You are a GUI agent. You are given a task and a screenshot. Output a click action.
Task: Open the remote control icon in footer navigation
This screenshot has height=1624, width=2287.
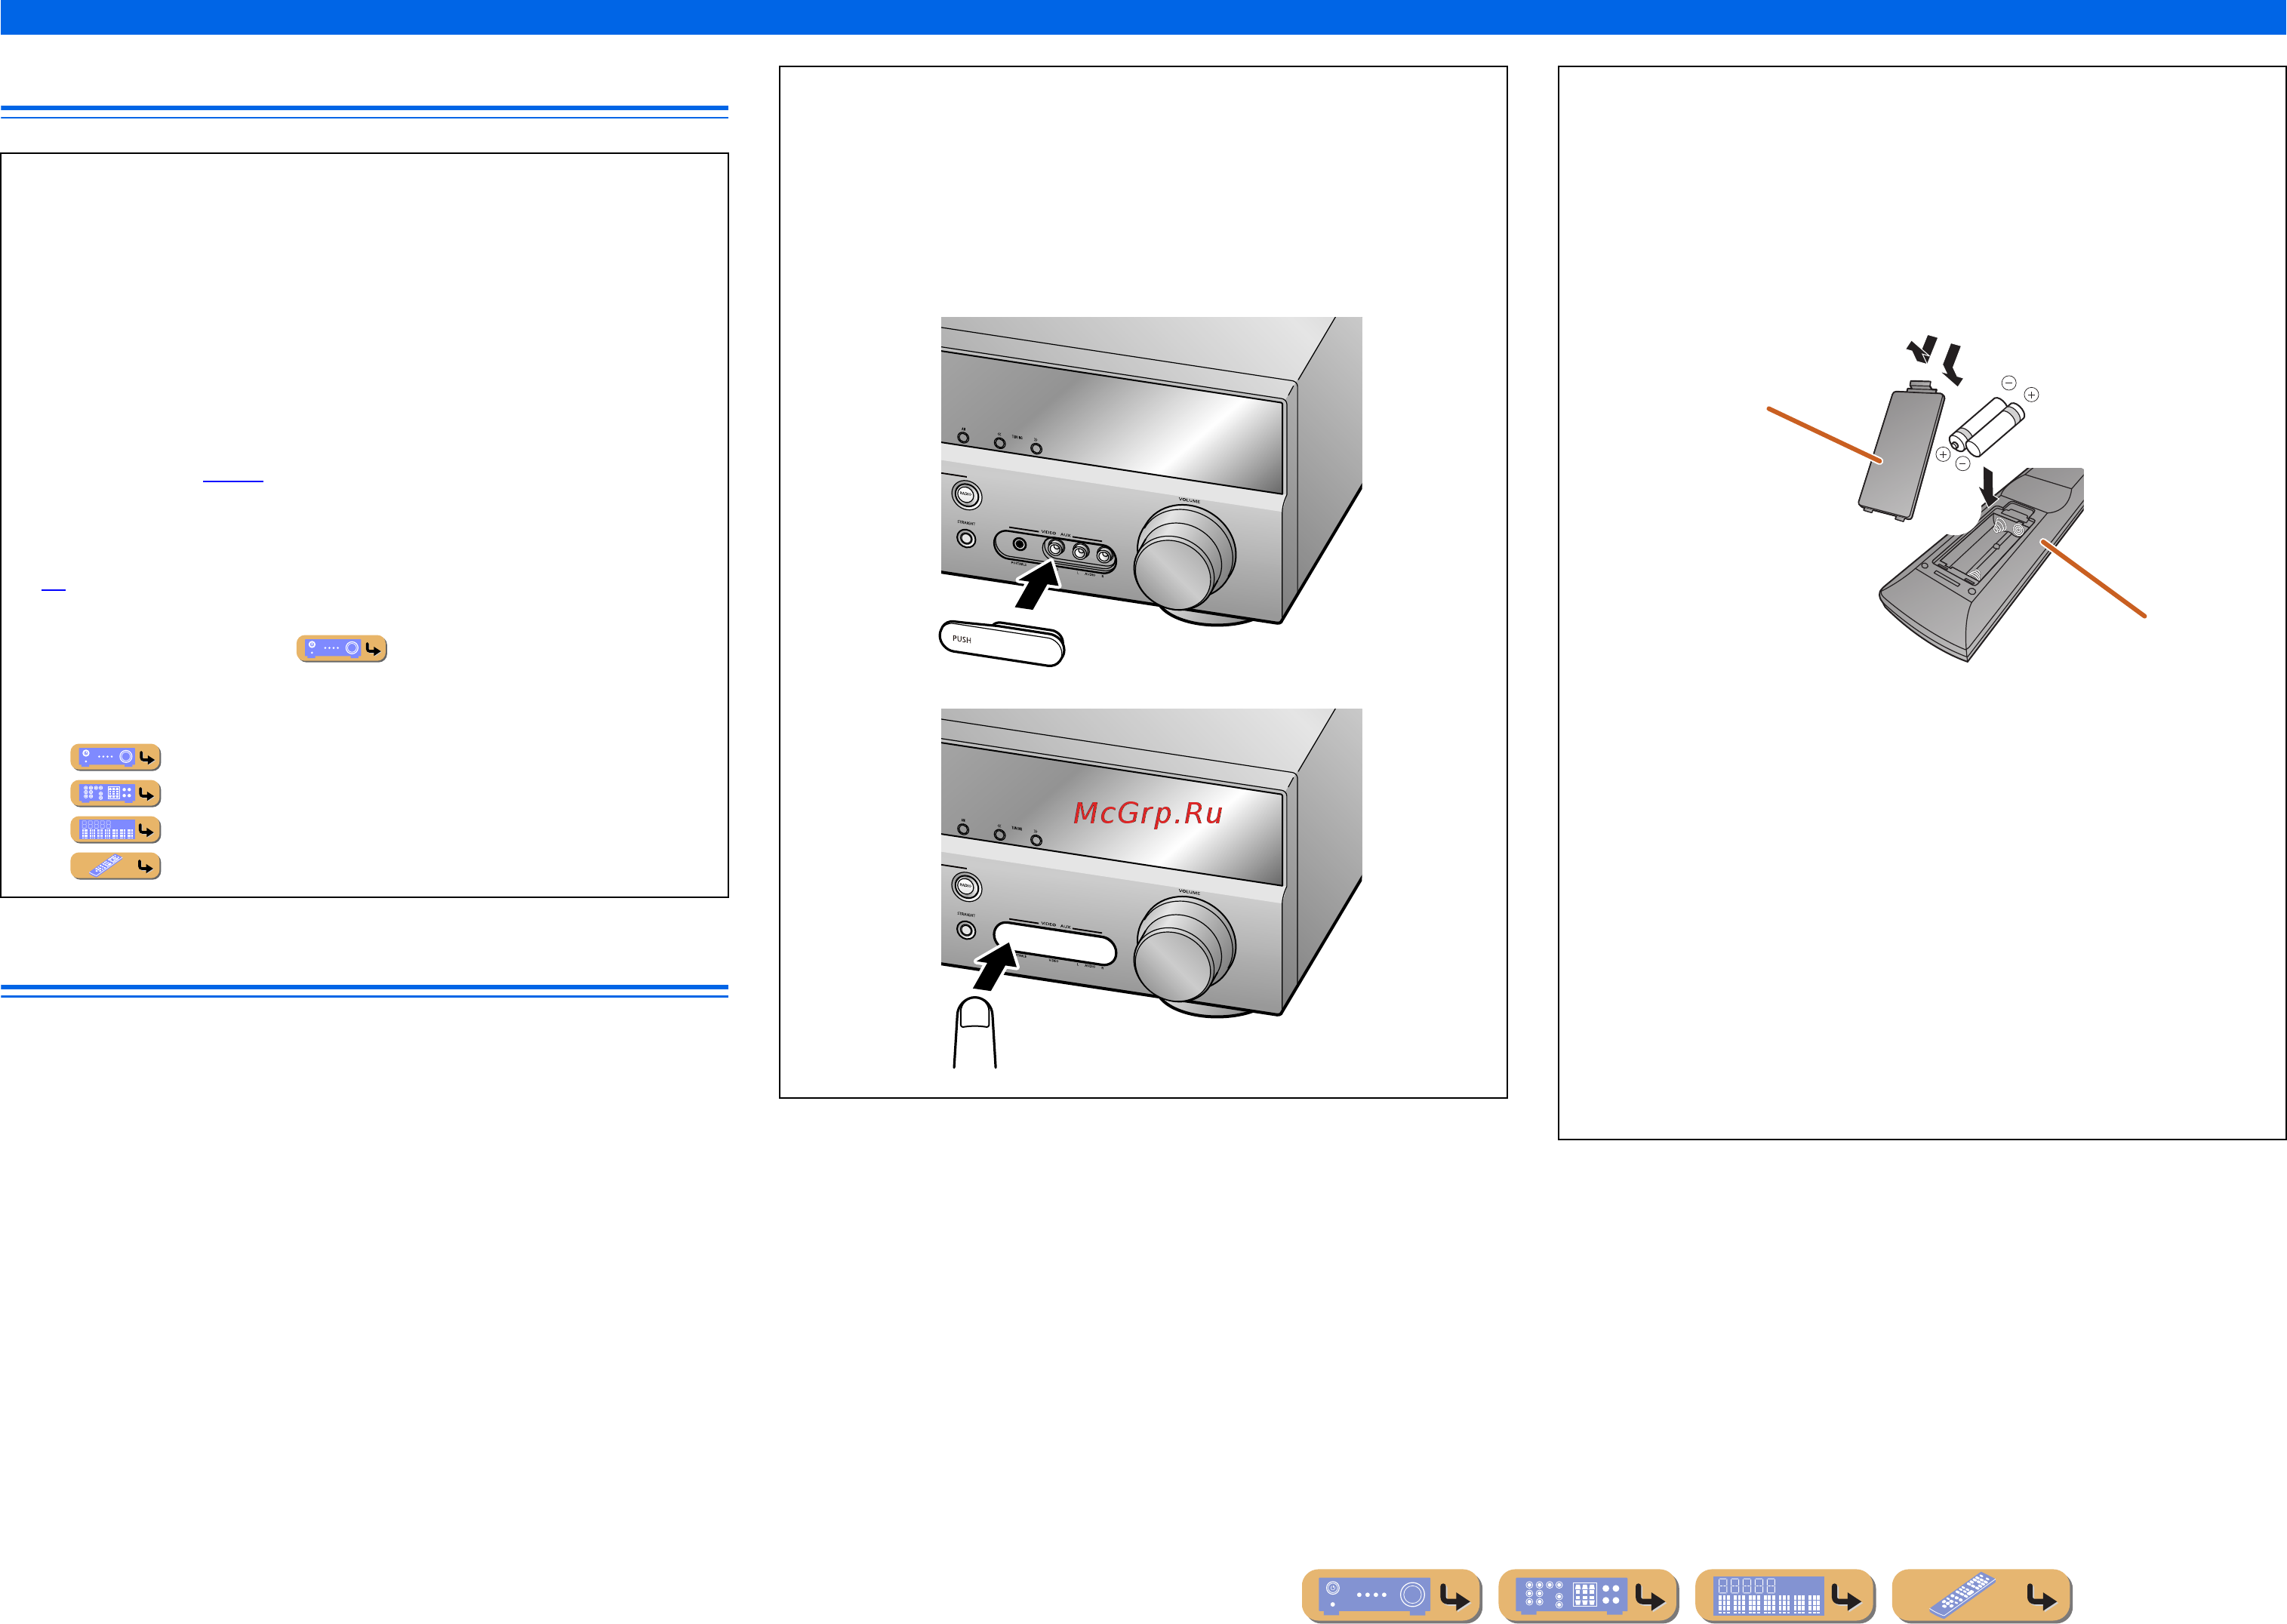[x=1981, y=1594]
